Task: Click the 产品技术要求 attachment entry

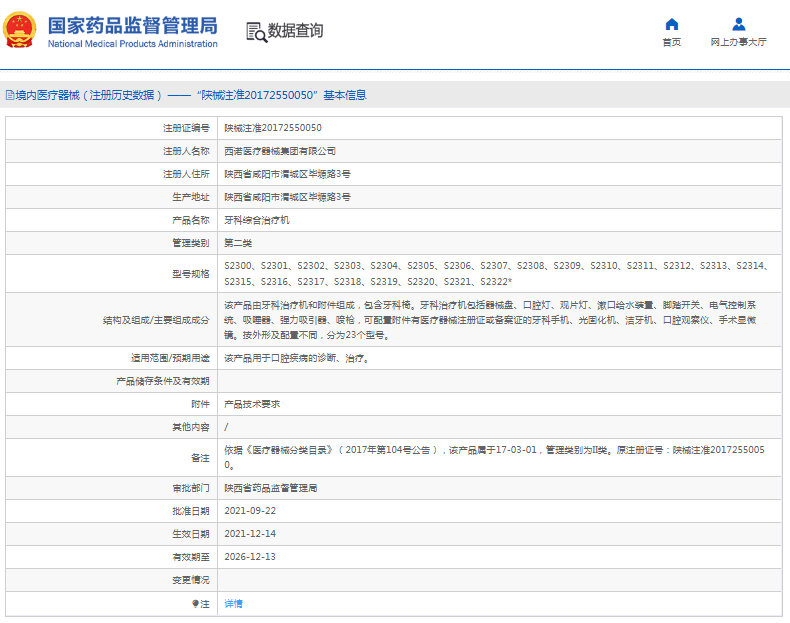Action: coord(251,404)
